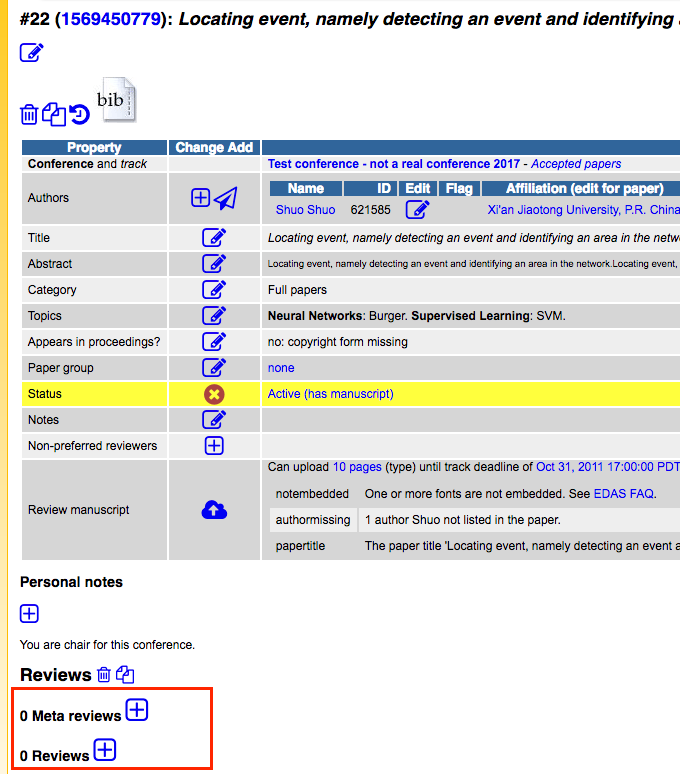Add an author with plus icon
Image resolution: width=680 pixels, height=774 pixels.
(200, 197)
